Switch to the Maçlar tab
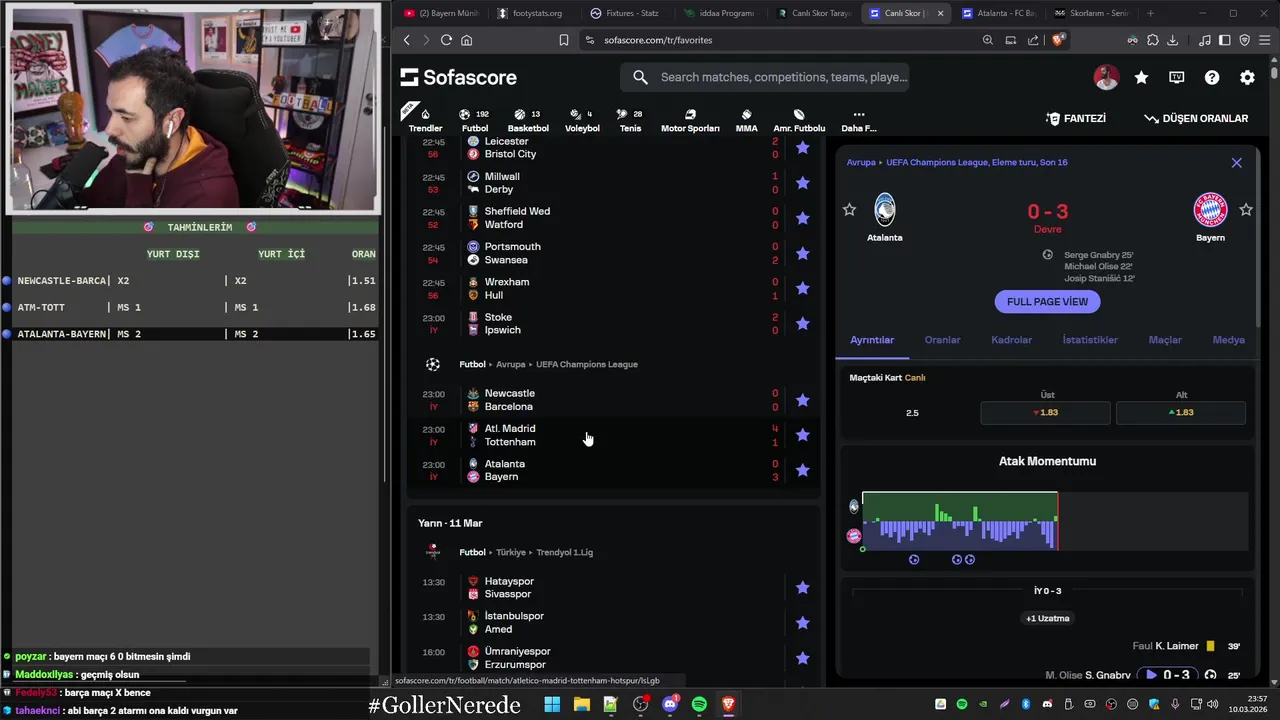 1165,340
